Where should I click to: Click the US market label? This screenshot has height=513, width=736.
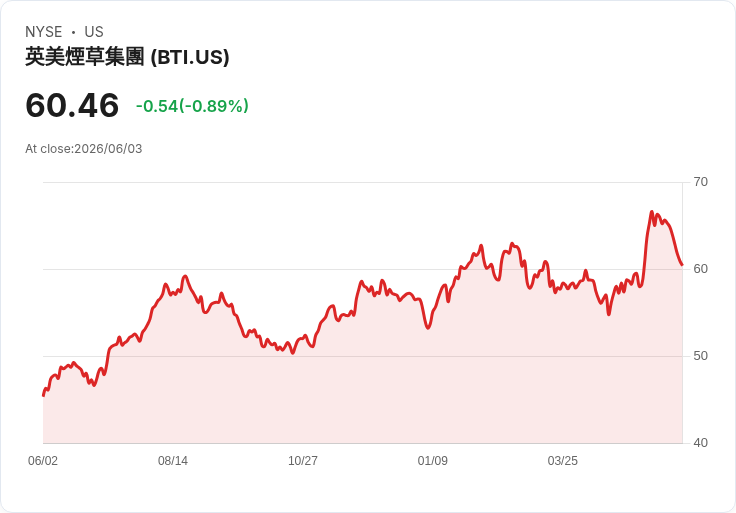(x=94, y=32)
